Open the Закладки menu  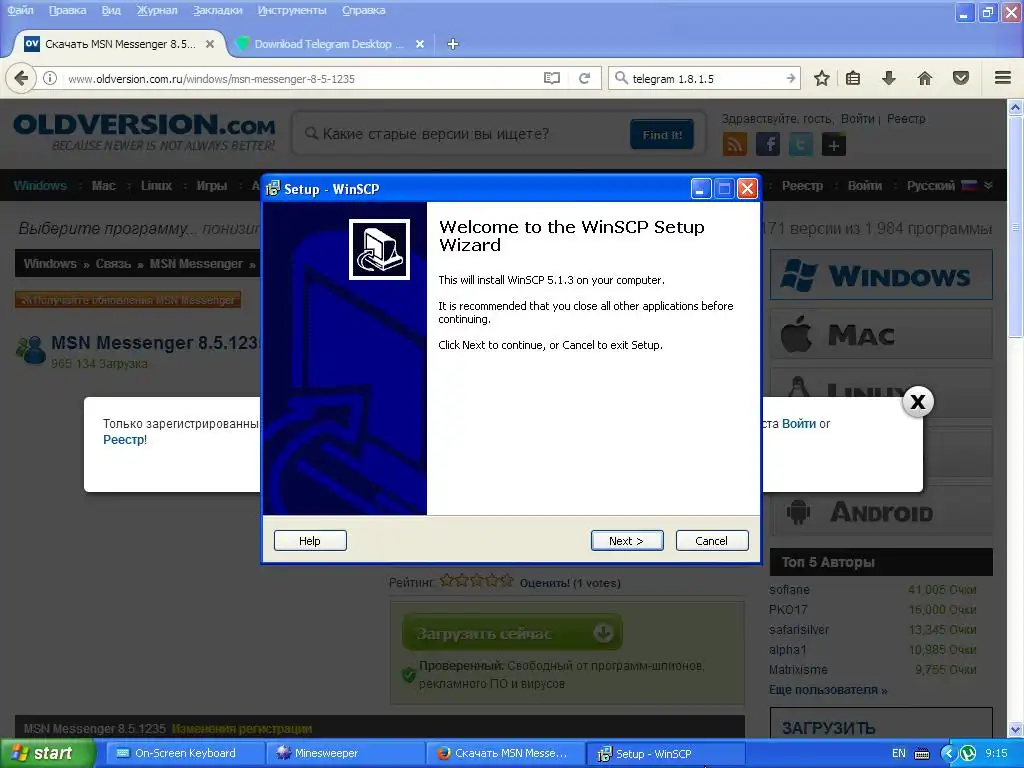point(217,10)
